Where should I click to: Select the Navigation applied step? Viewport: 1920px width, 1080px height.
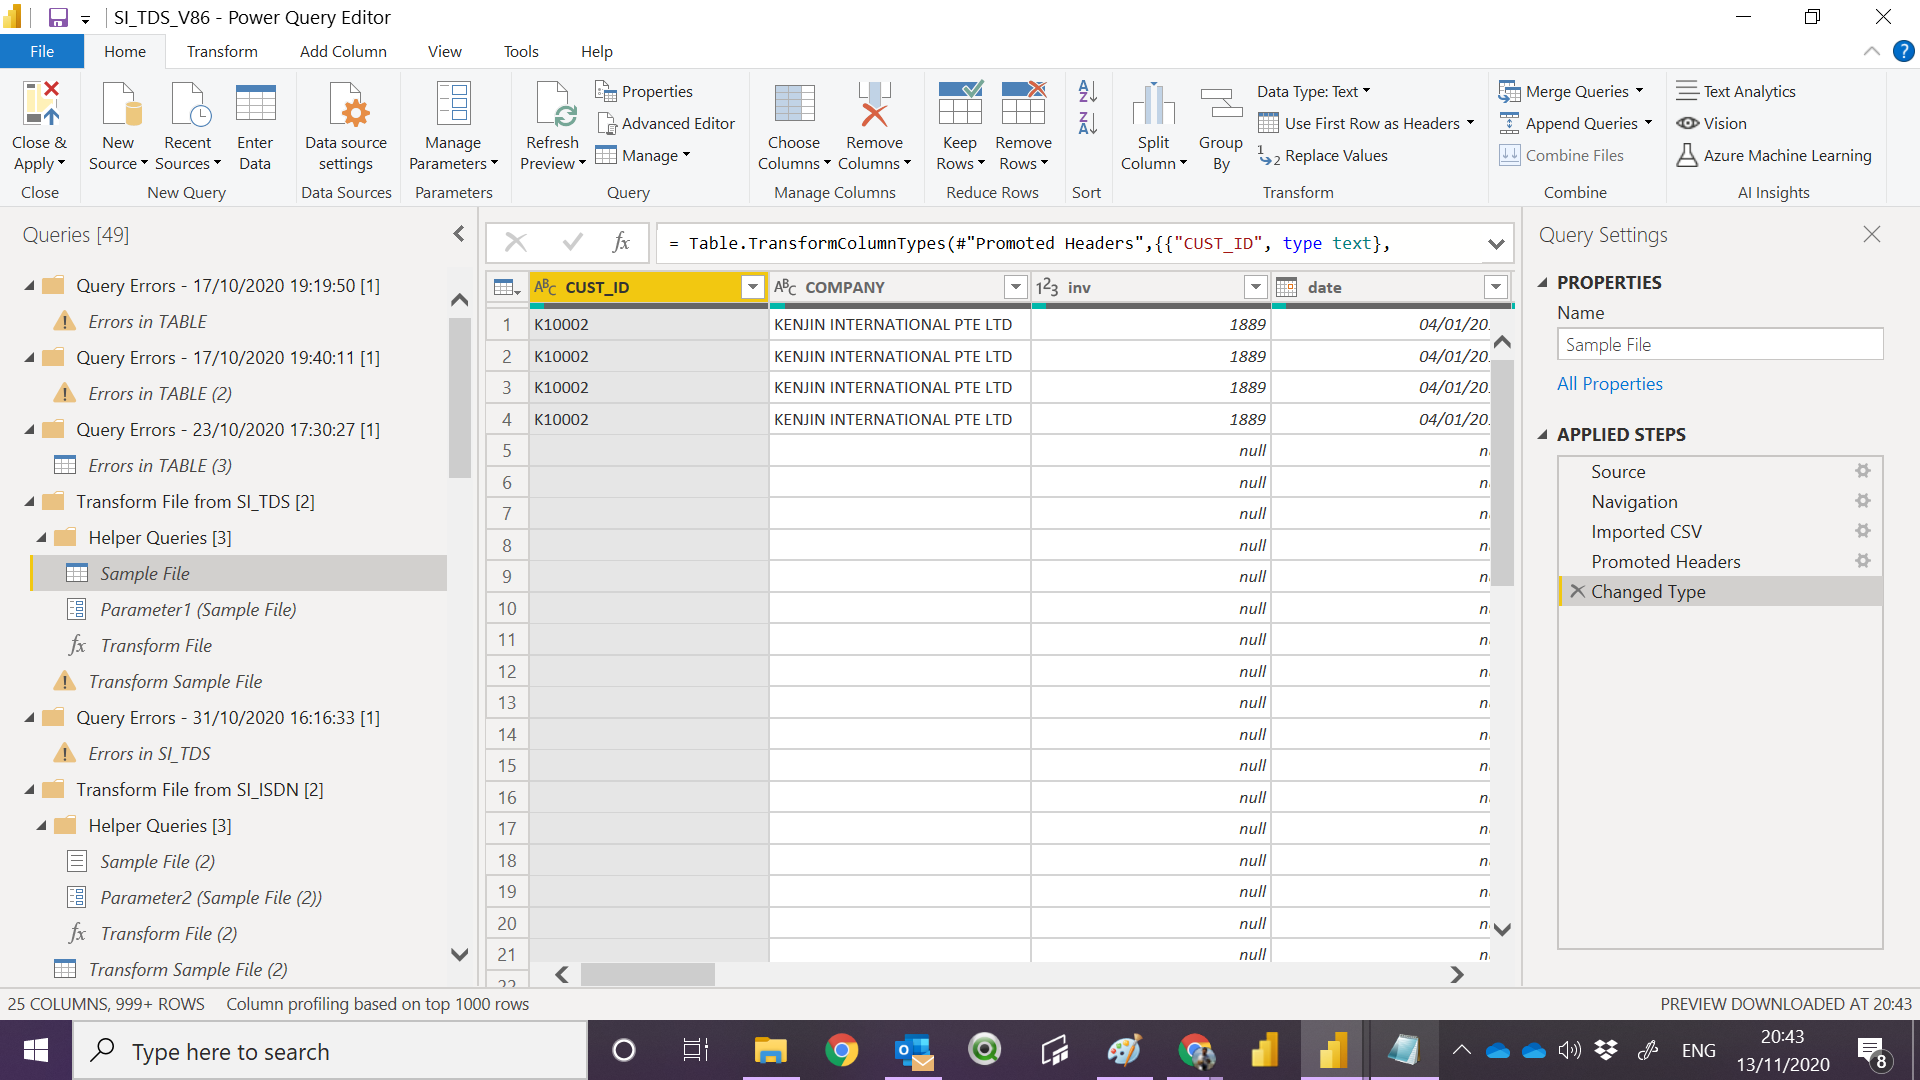tap(1720, 501)
